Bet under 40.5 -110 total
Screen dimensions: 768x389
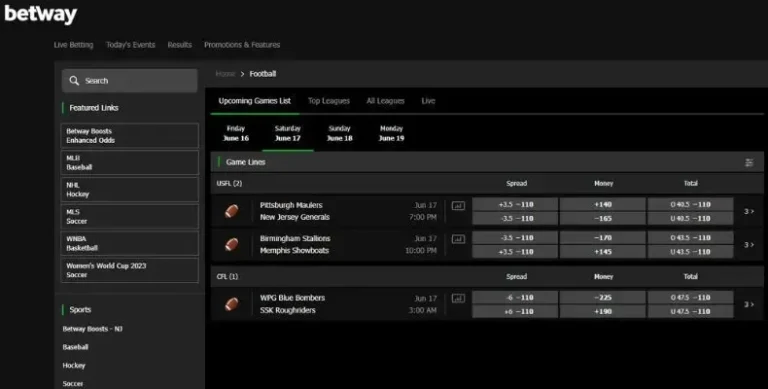click(691, 219)
